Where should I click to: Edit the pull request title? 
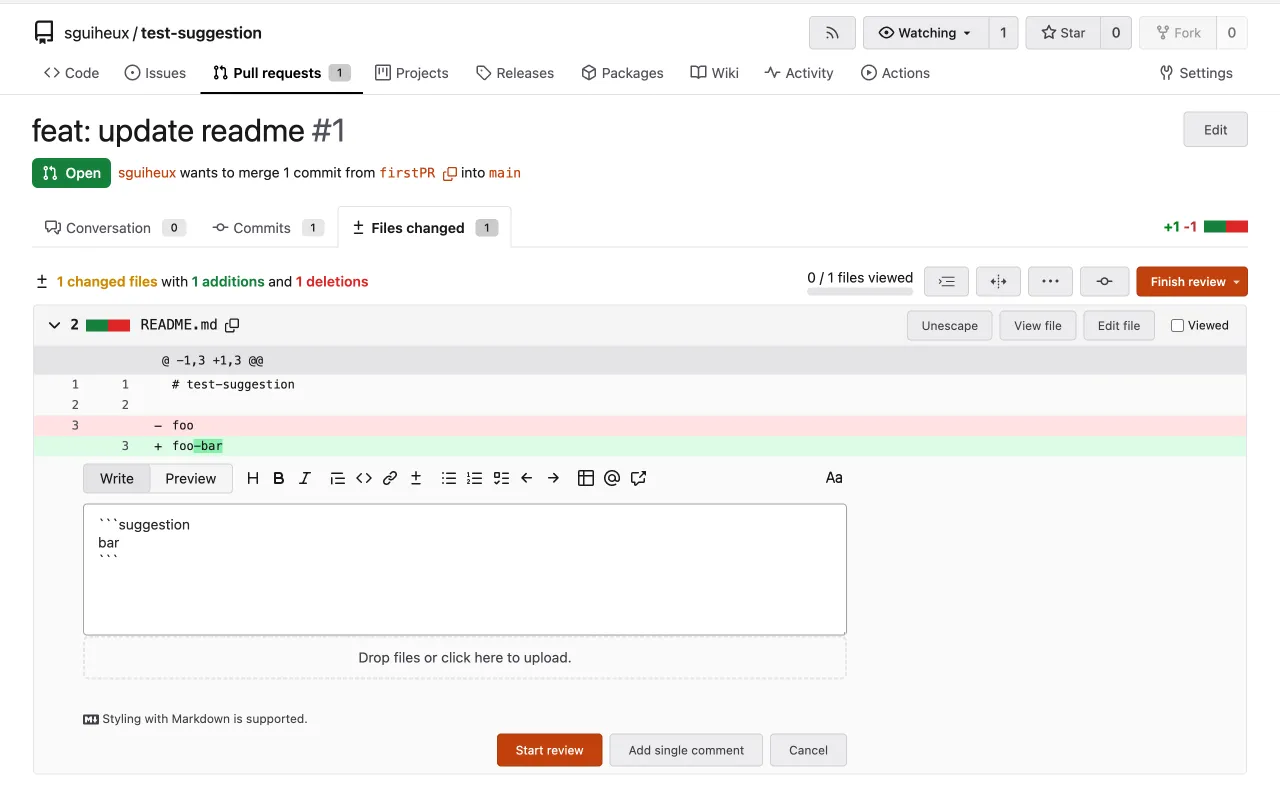(x=1215, y=130)
